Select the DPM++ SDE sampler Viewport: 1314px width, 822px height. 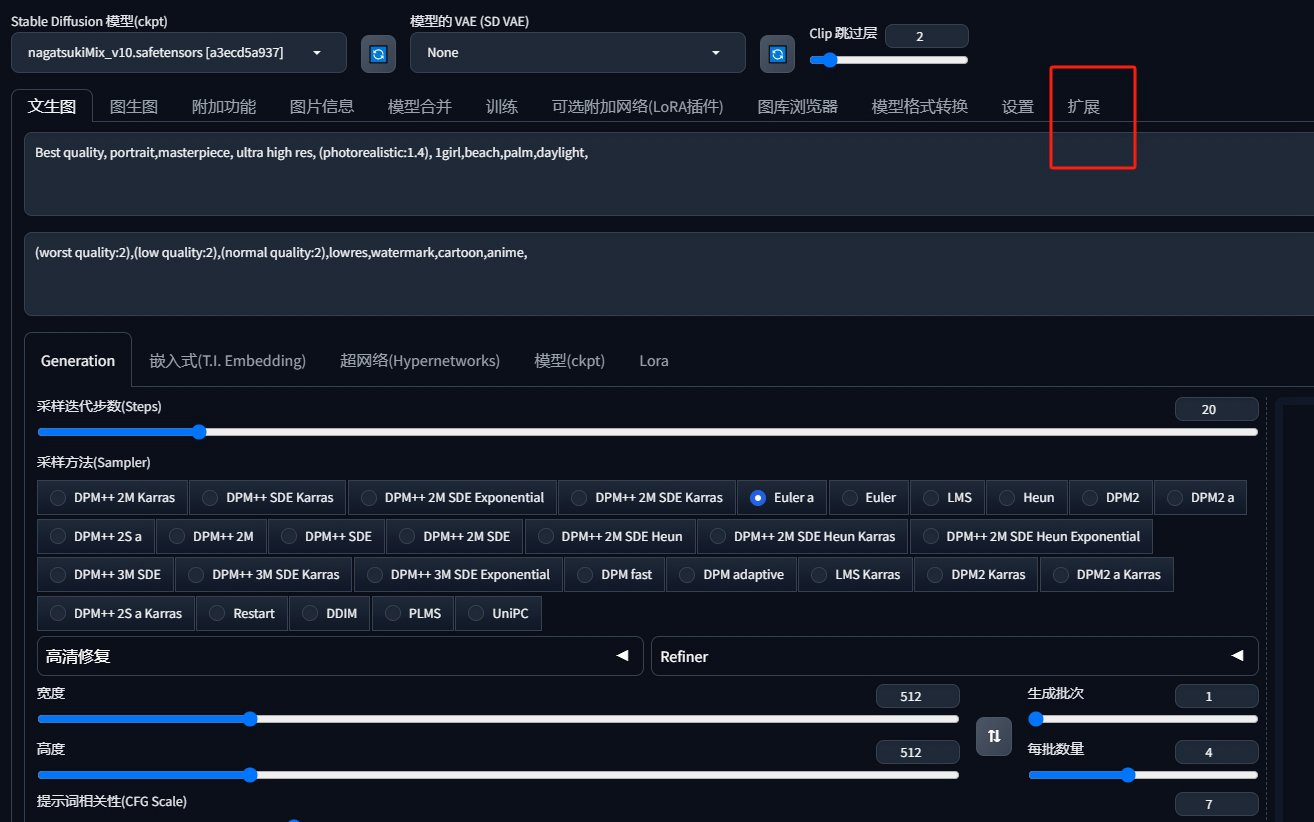coord(326,536)
